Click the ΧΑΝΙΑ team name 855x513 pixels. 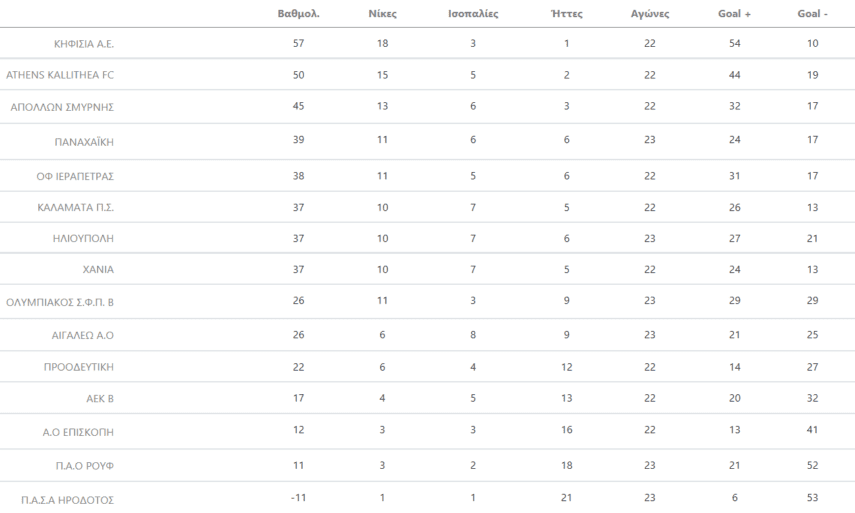[x=97, y=270]
